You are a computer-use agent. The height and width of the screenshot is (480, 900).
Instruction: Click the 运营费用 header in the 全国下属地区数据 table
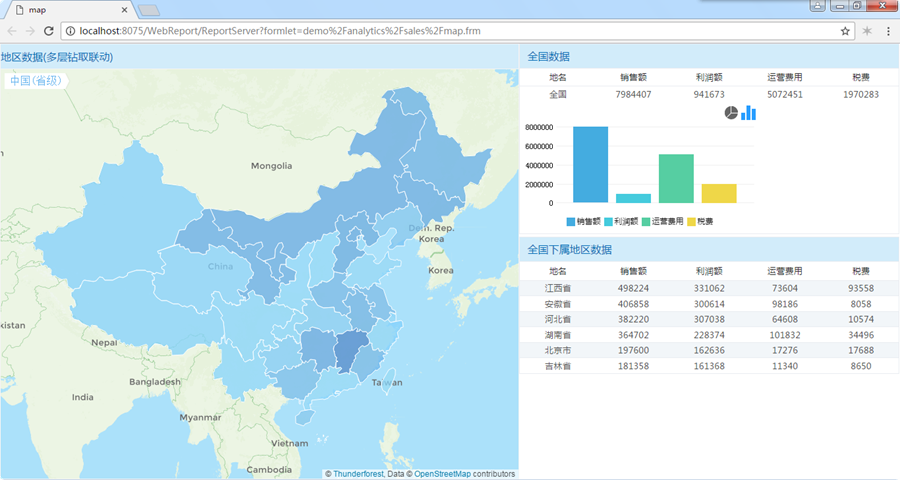click(x=785, y=271)
